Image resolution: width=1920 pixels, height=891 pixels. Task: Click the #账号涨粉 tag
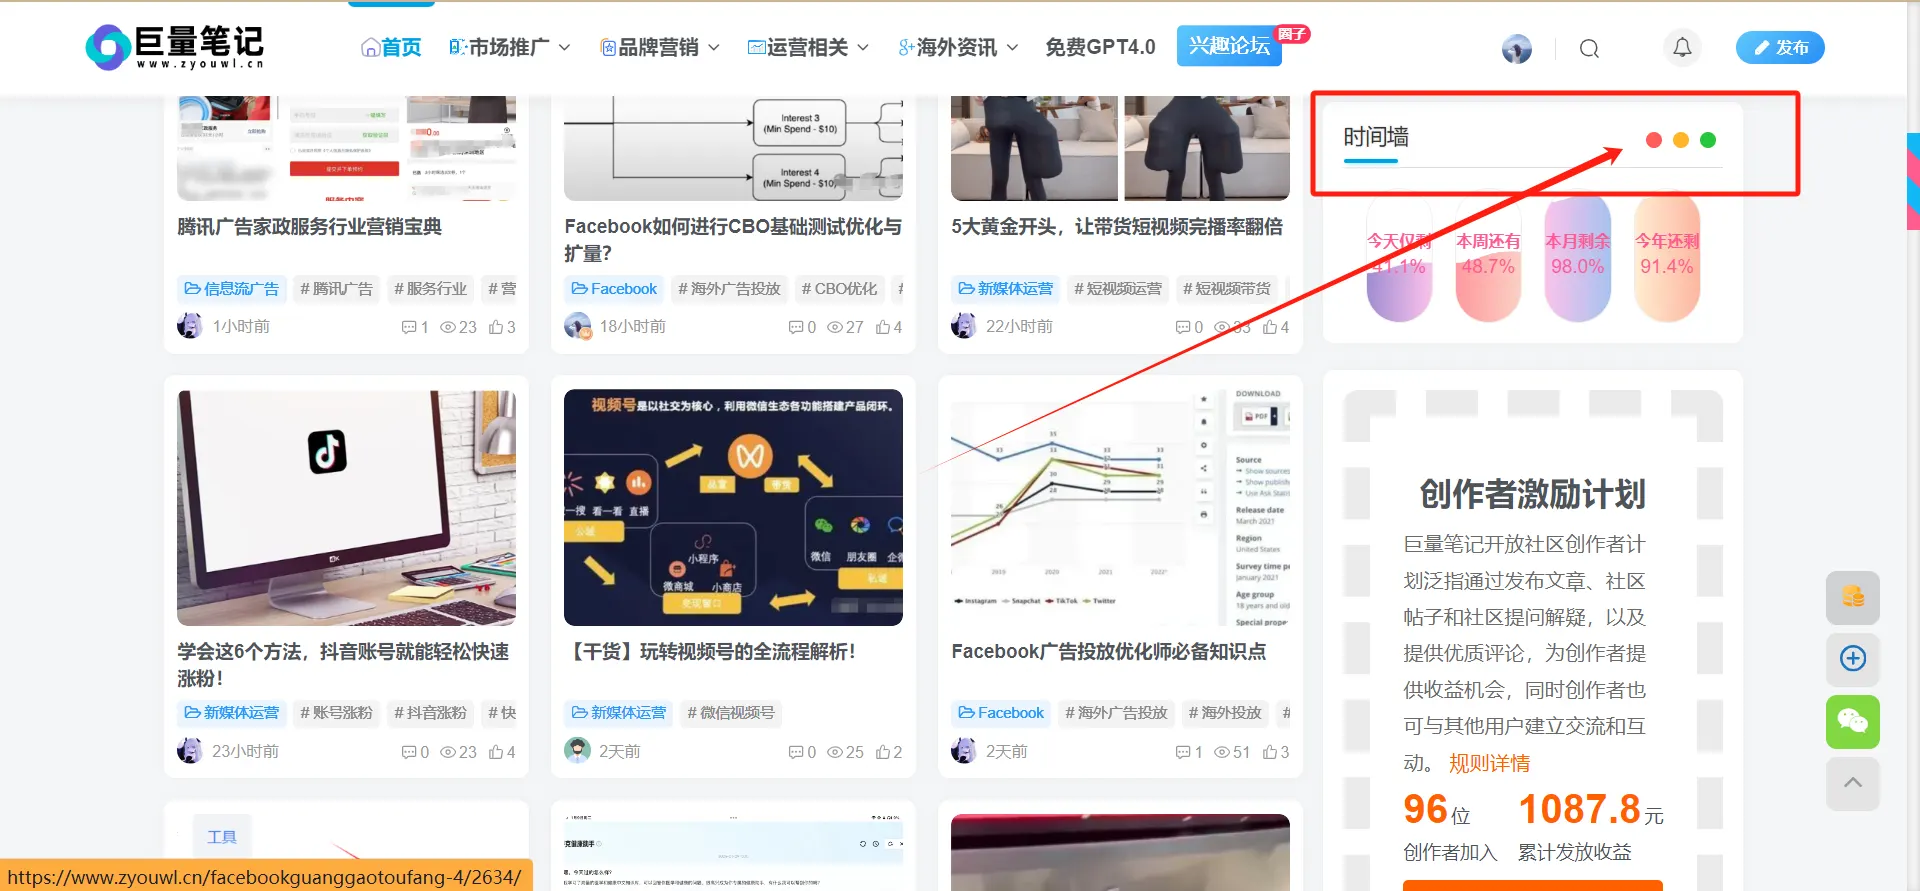click(336, 713)
